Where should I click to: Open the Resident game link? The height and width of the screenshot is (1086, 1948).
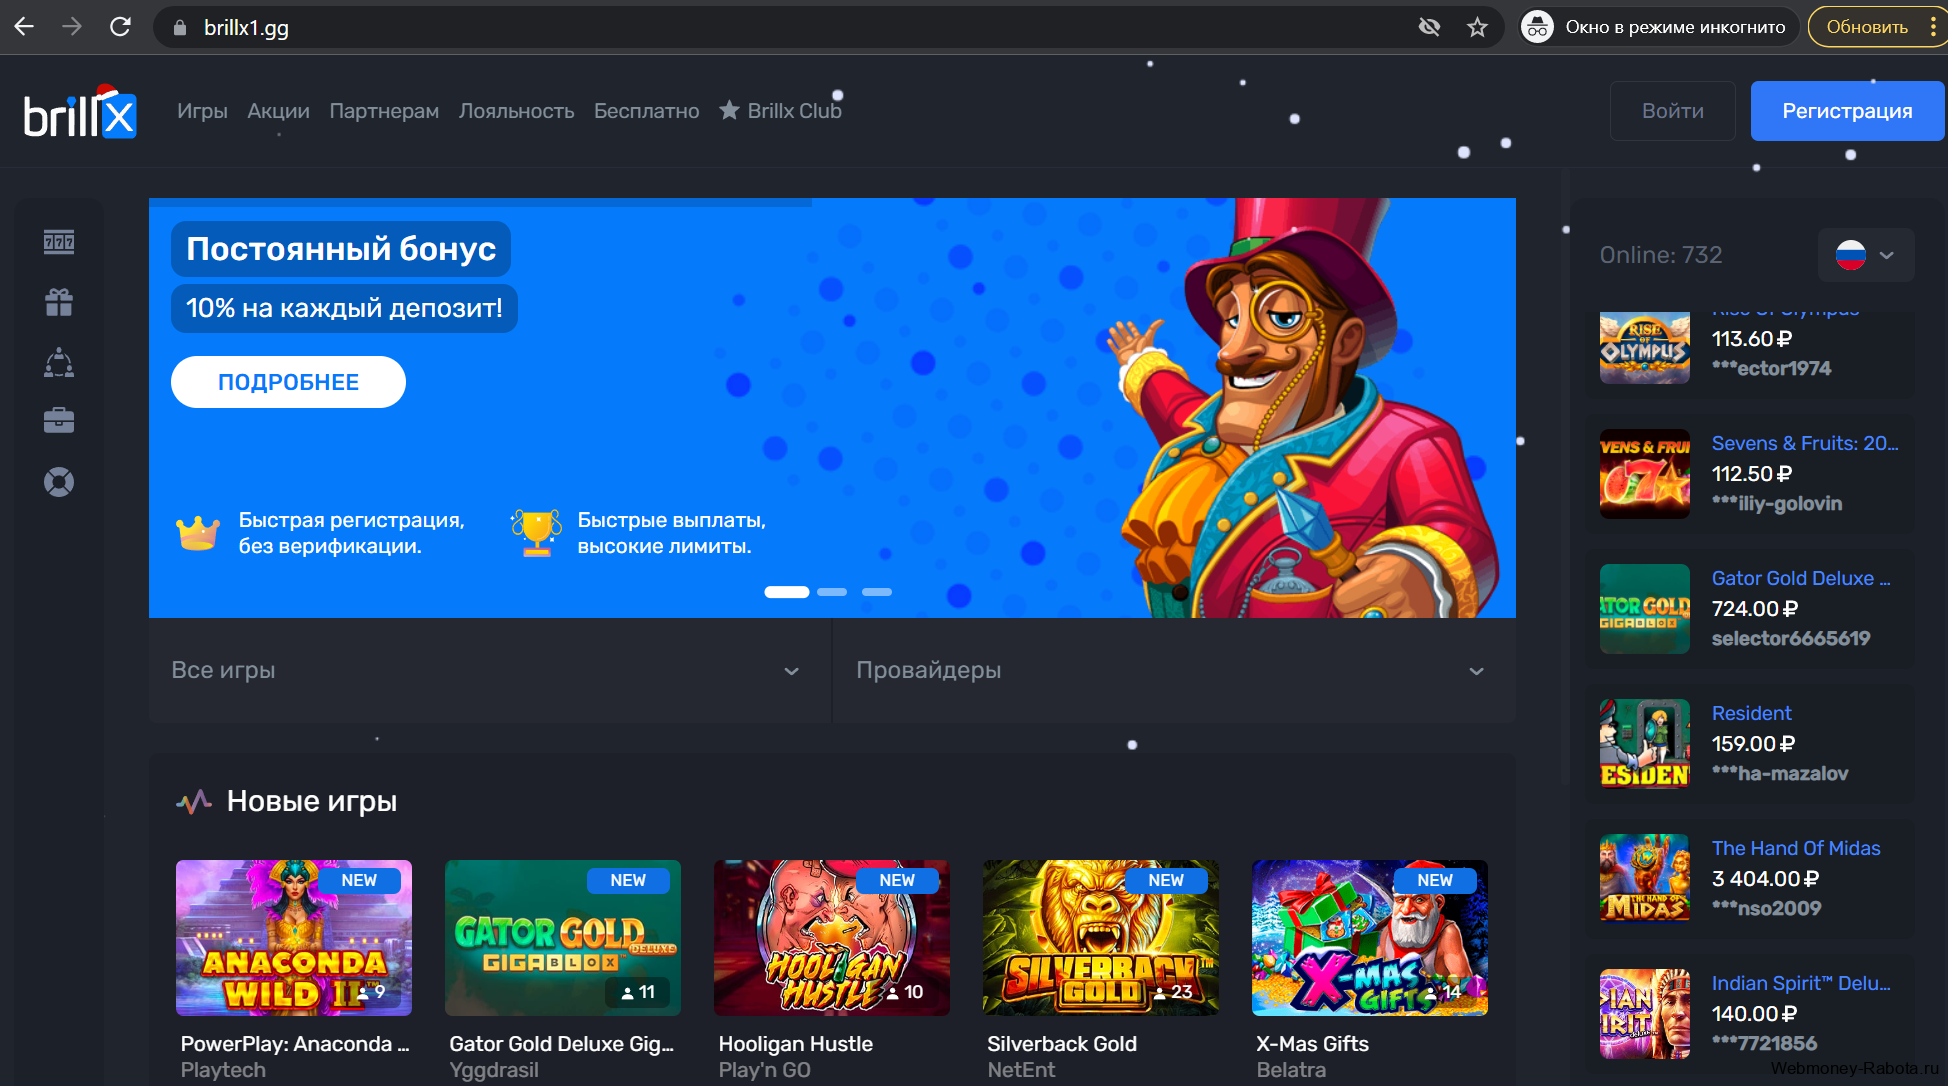click(1751, 713)
